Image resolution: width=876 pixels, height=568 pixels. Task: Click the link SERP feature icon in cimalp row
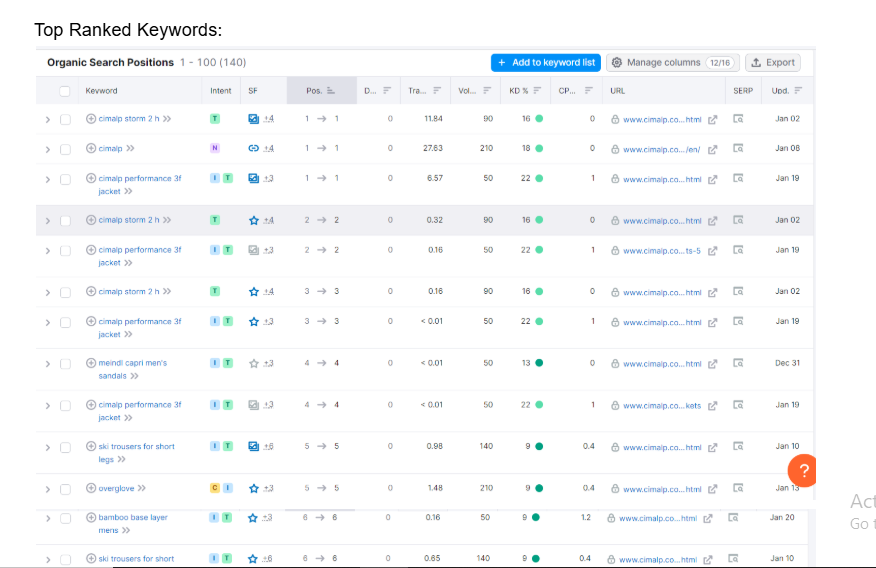[x=254, y=148]
